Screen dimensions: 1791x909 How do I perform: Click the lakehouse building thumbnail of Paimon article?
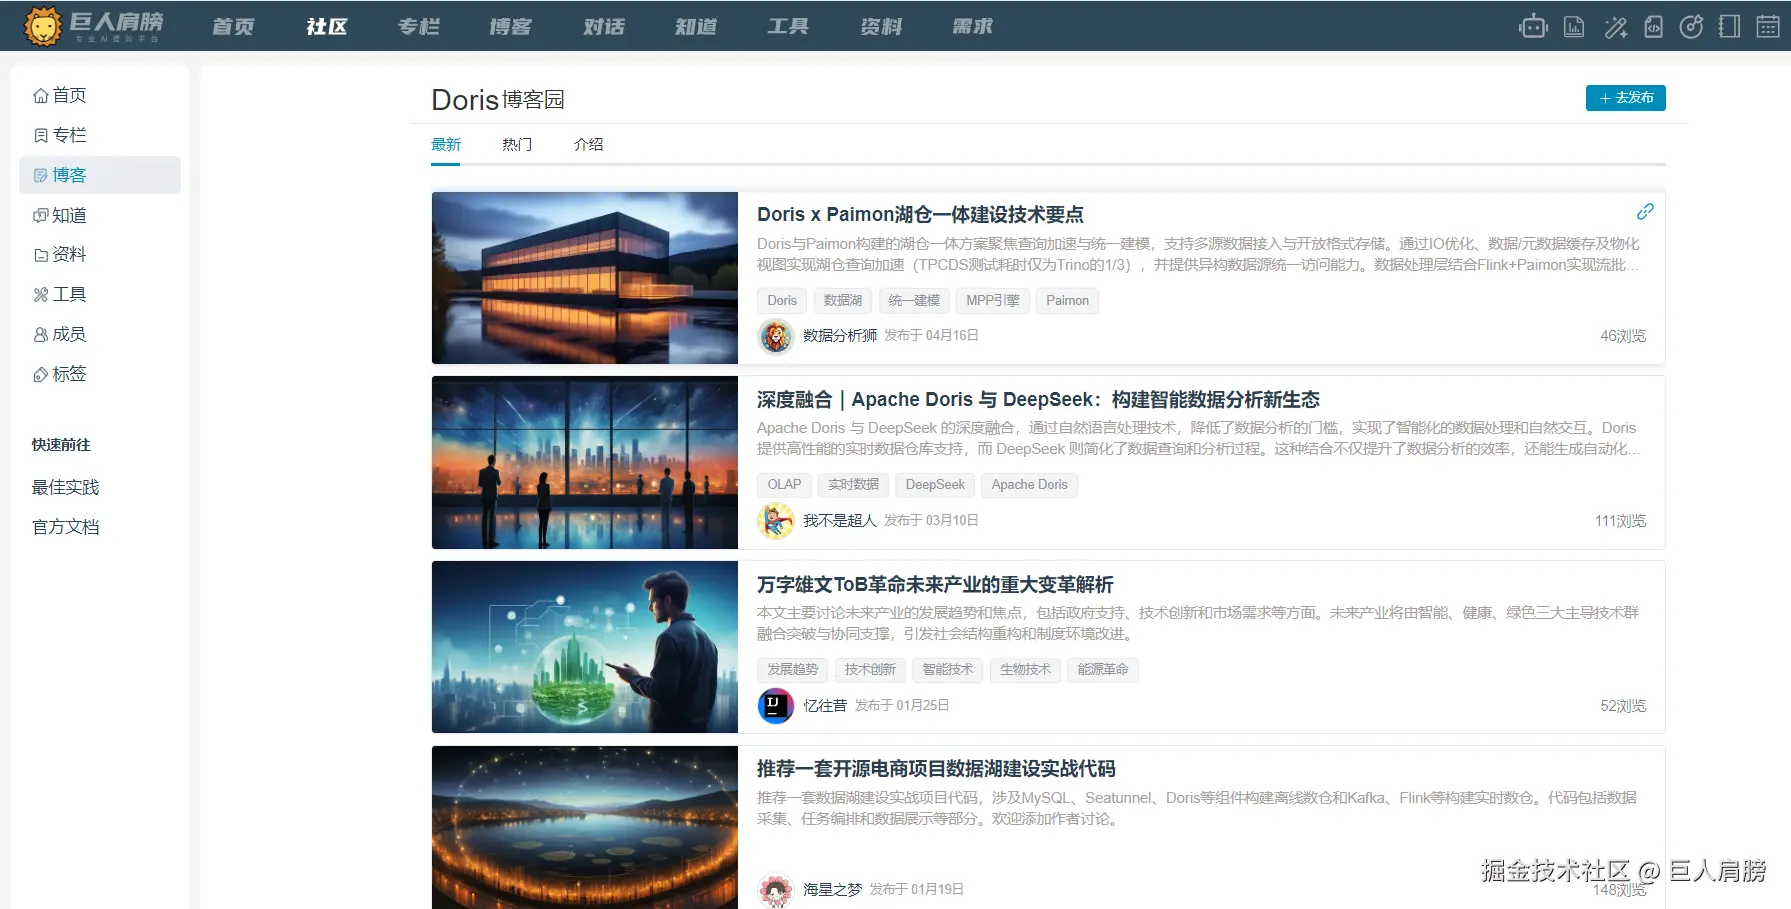585,278
